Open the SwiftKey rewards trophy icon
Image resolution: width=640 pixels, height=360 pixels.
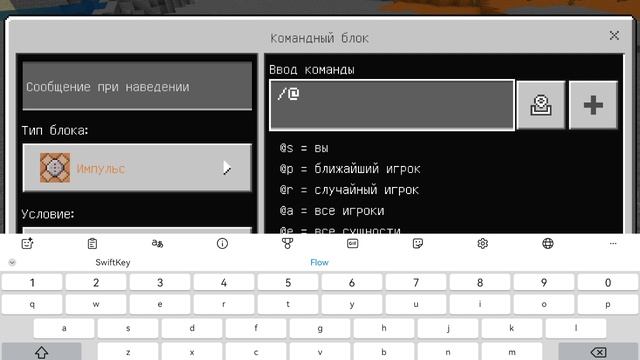pos(287,244)
